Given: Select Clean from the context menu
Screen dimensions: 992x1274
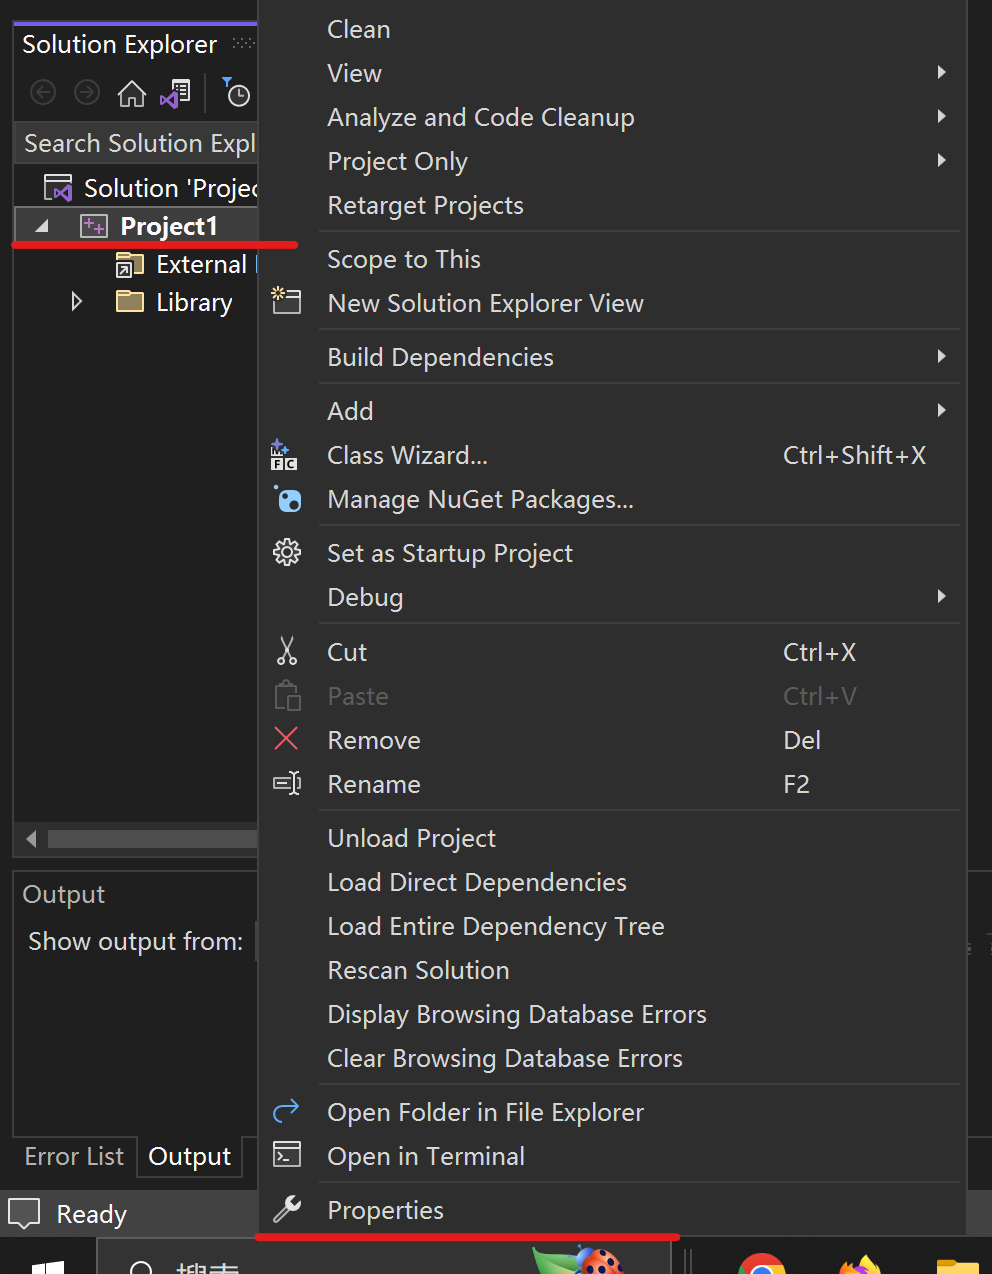Looking at the screenshot, I should 358,29.
